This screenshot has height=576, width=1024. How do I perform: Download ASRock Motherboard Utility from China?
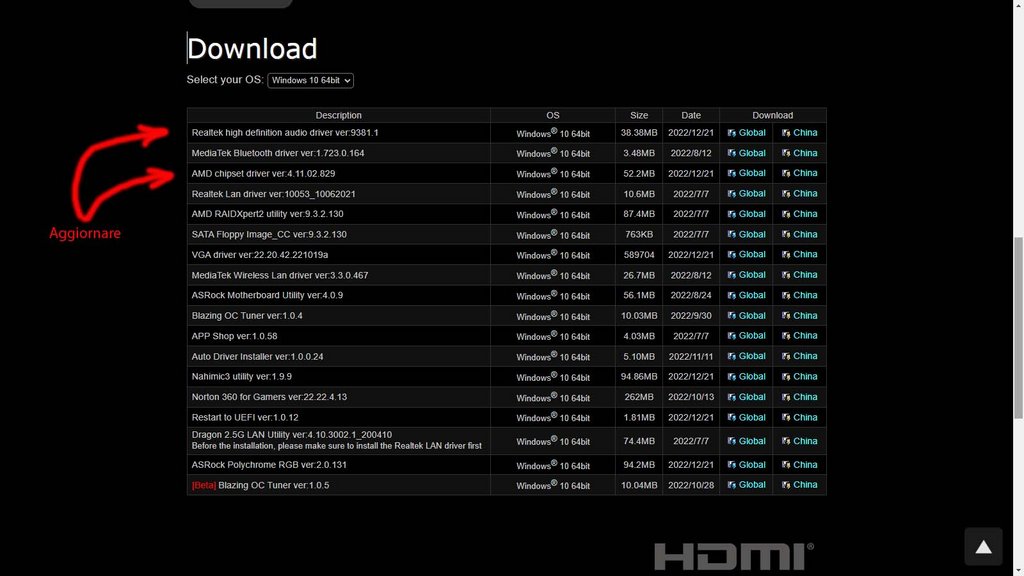pos(799,295)
